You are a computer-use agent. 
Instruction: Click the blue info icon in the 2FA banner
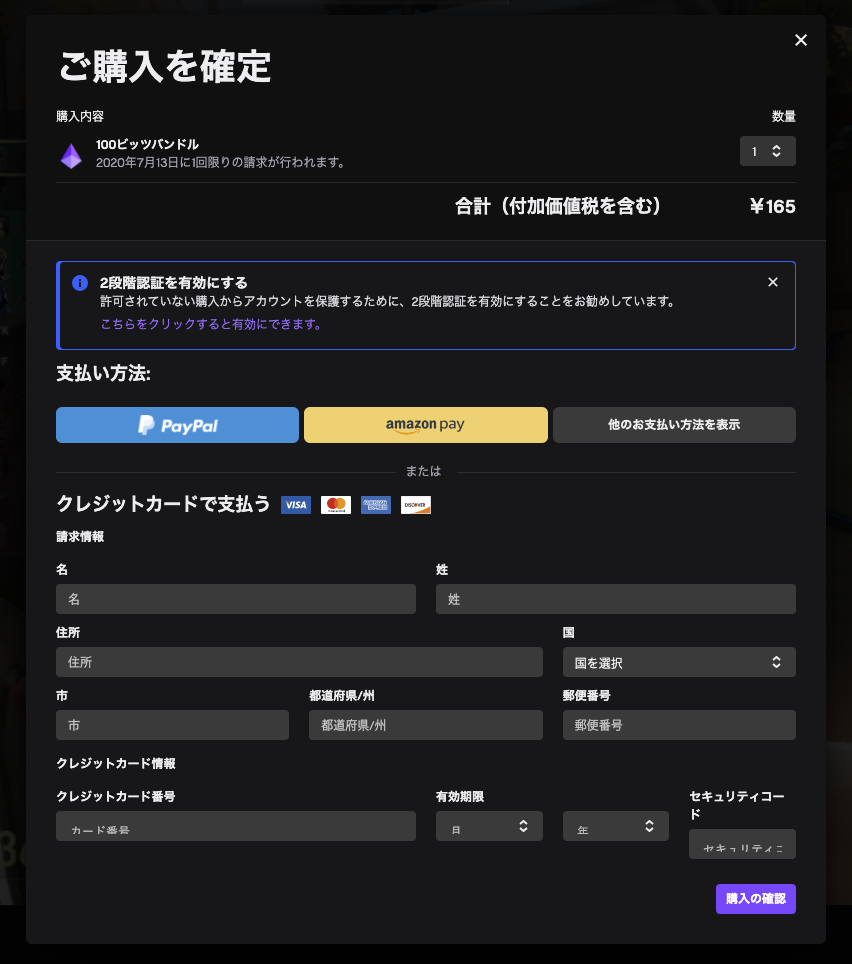[x=80, y=283]
